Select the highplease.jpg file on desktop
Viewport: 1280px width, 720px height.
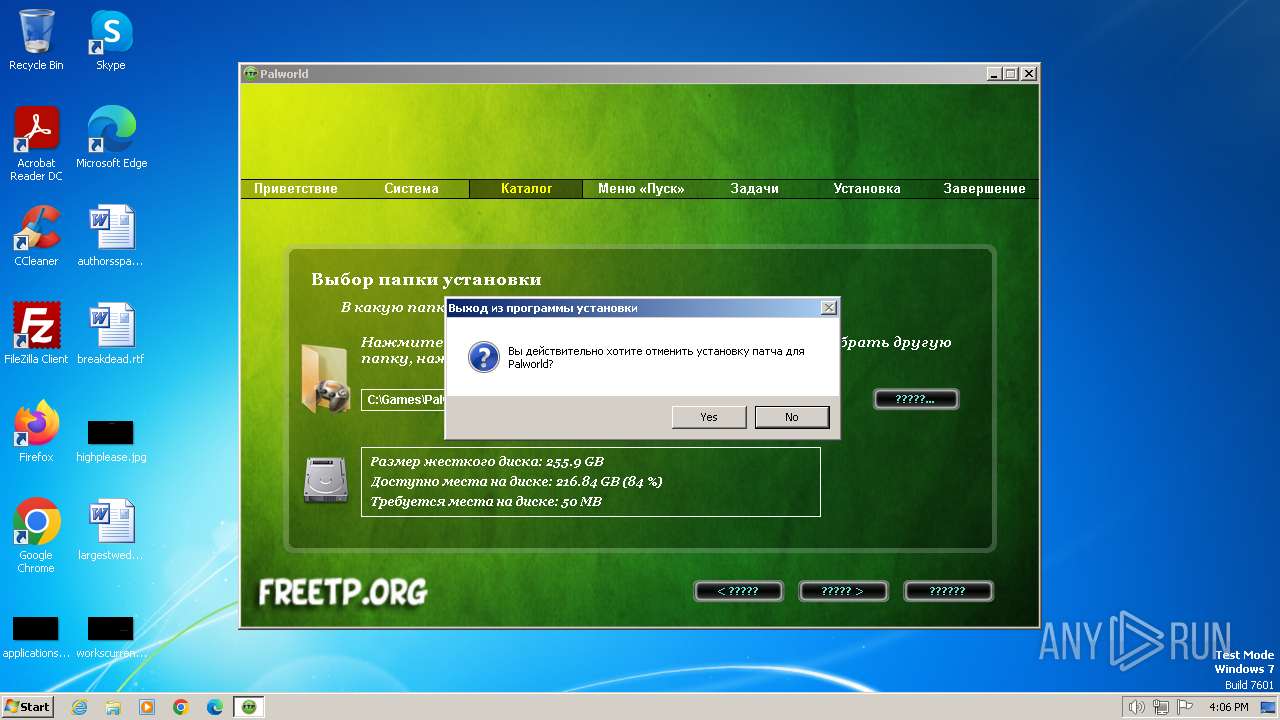(x=110, y=439)
